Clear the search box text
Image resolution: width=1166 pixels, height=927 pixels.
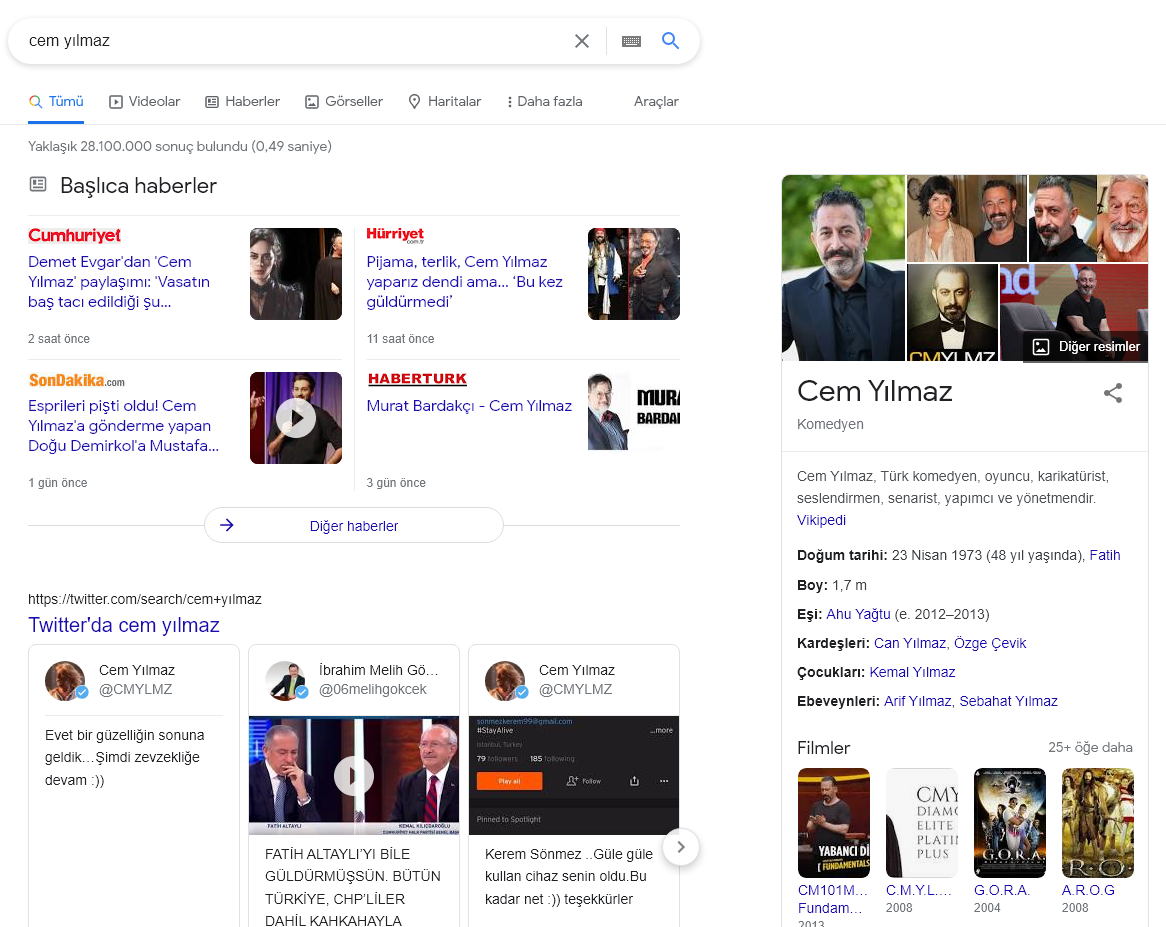(582, 41)
